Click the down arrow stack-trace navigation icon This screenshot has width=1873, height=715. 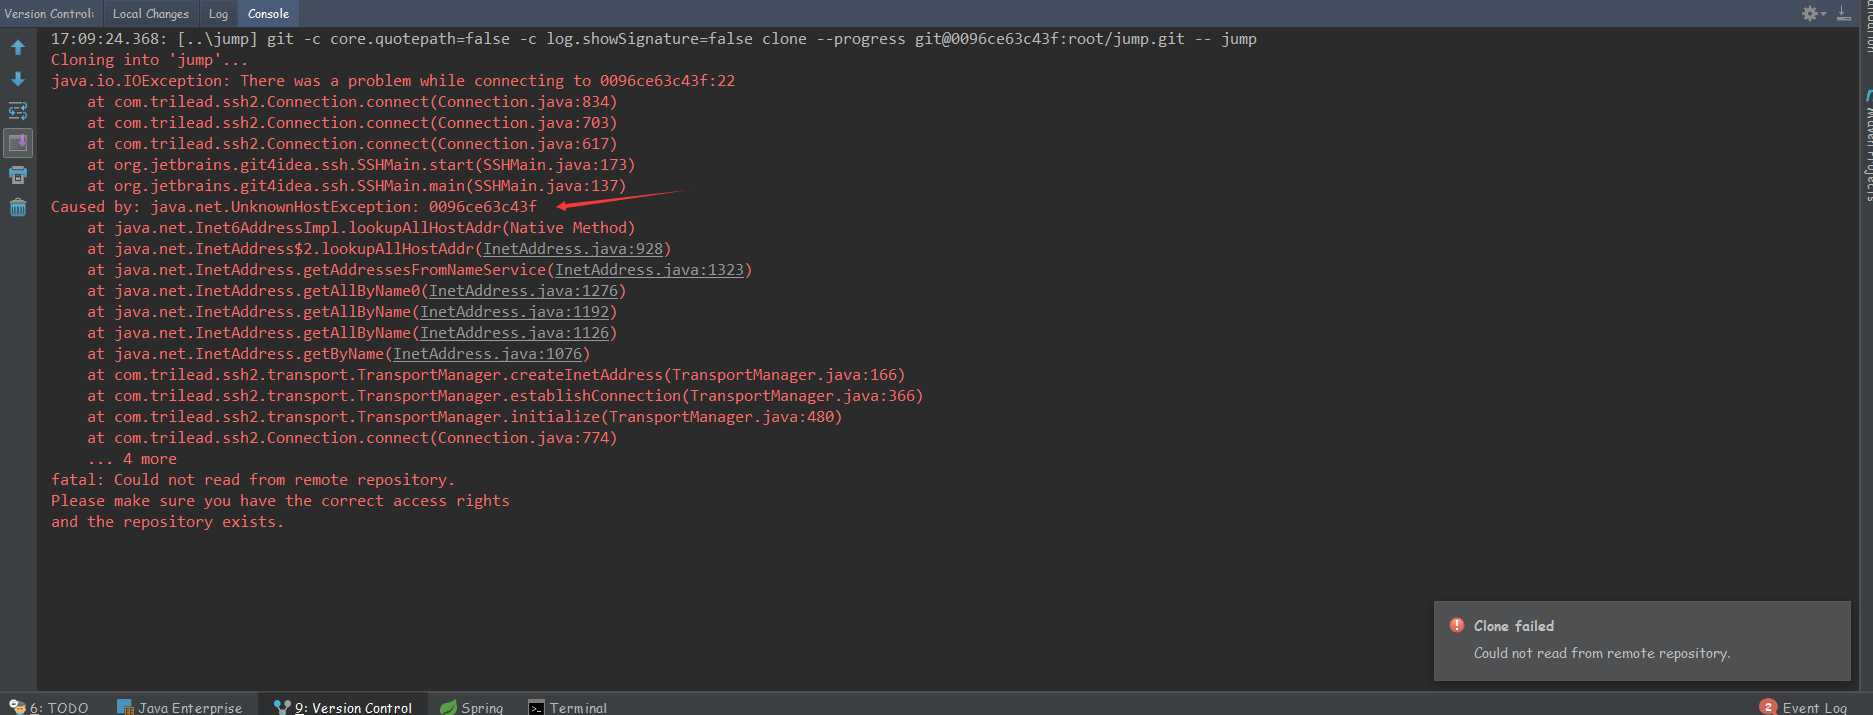click(x=18, y=79)
